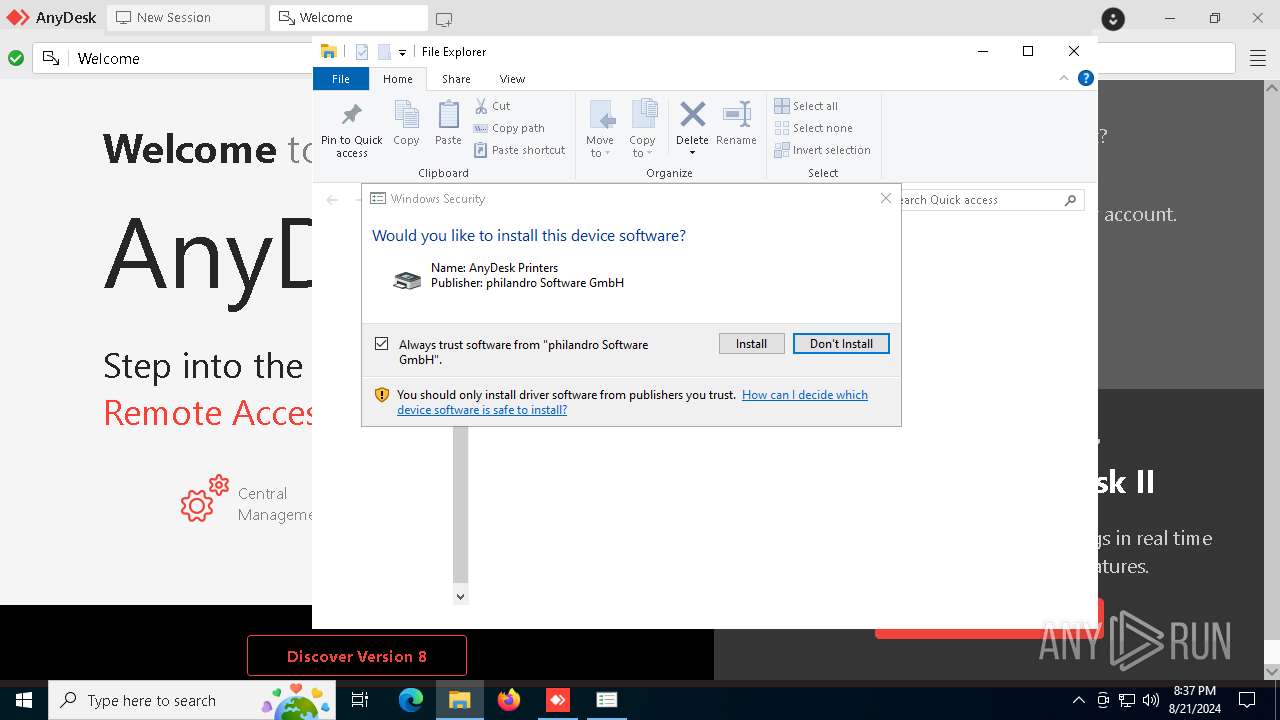
Task: Click the Copy ribbon icon
Action: coord(406,123)
